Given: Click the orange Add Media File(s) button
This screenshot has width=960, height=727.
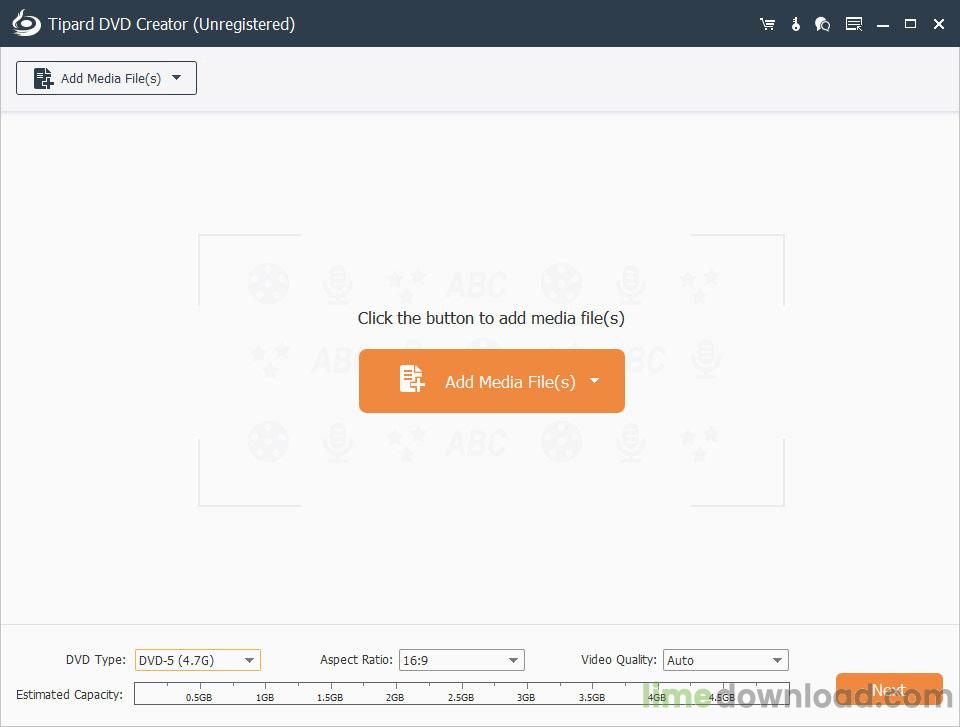Looking at the screenshot, I should (492, 381).
